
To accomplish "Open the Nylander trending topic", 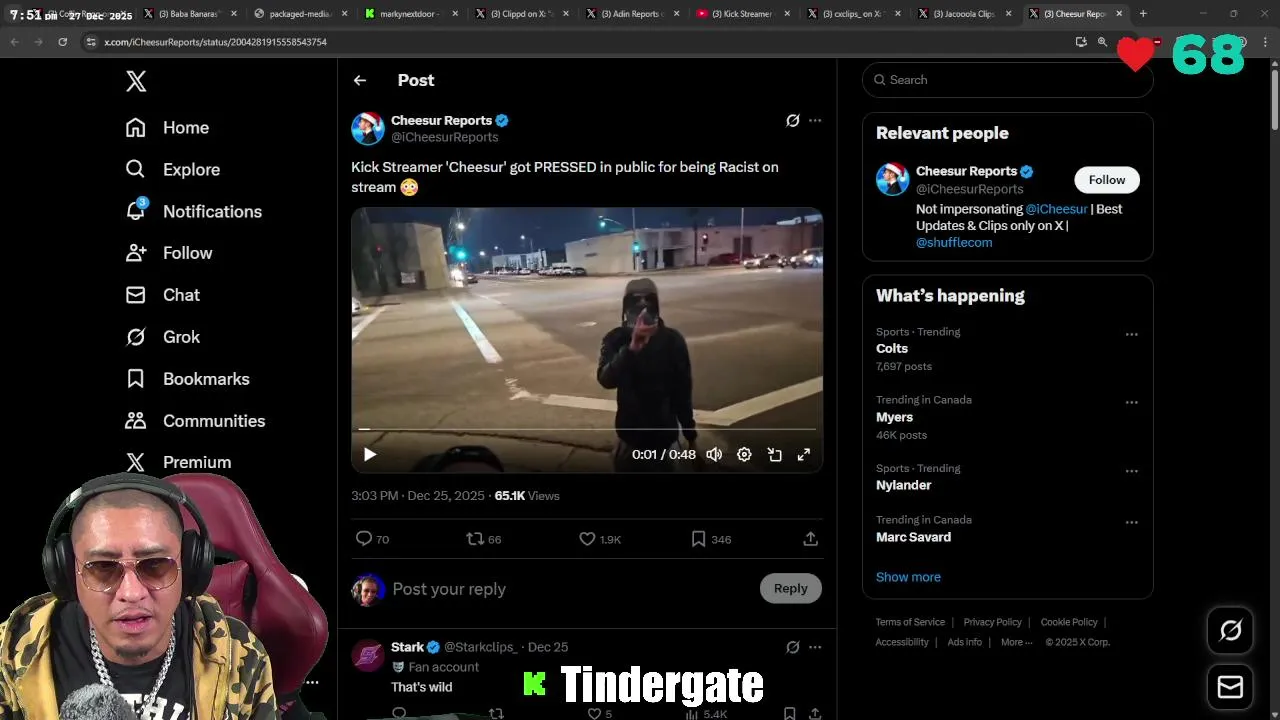I will click(x=903, y=485).
